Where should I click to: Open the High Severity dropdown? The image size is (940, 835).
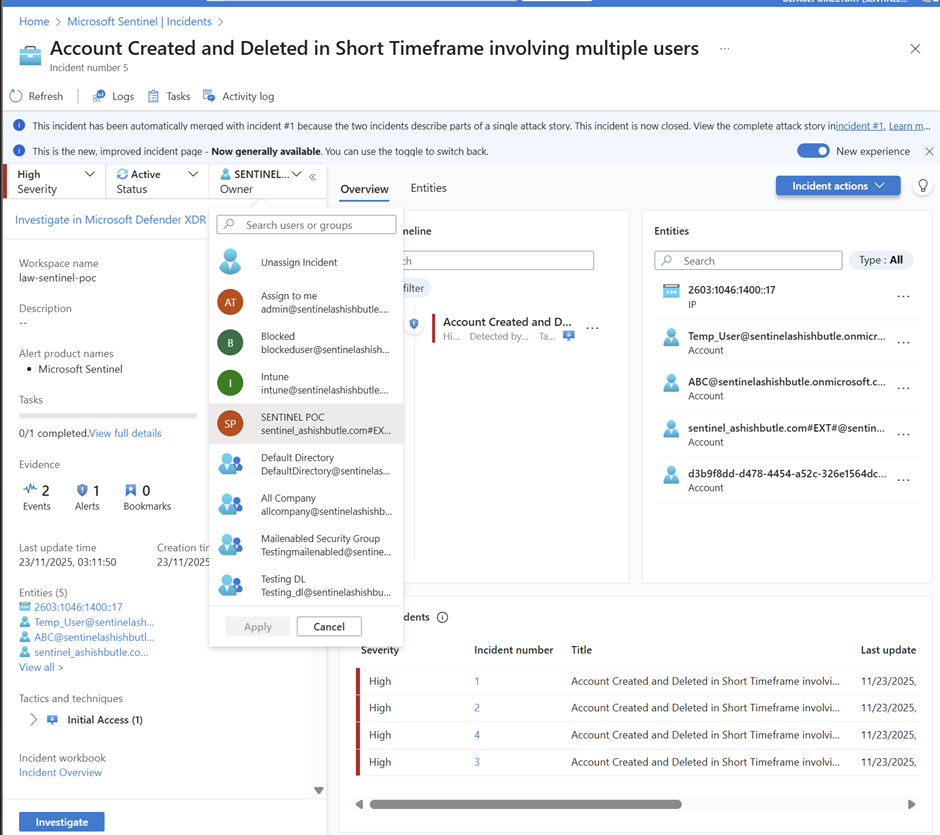tap(56, 181)
